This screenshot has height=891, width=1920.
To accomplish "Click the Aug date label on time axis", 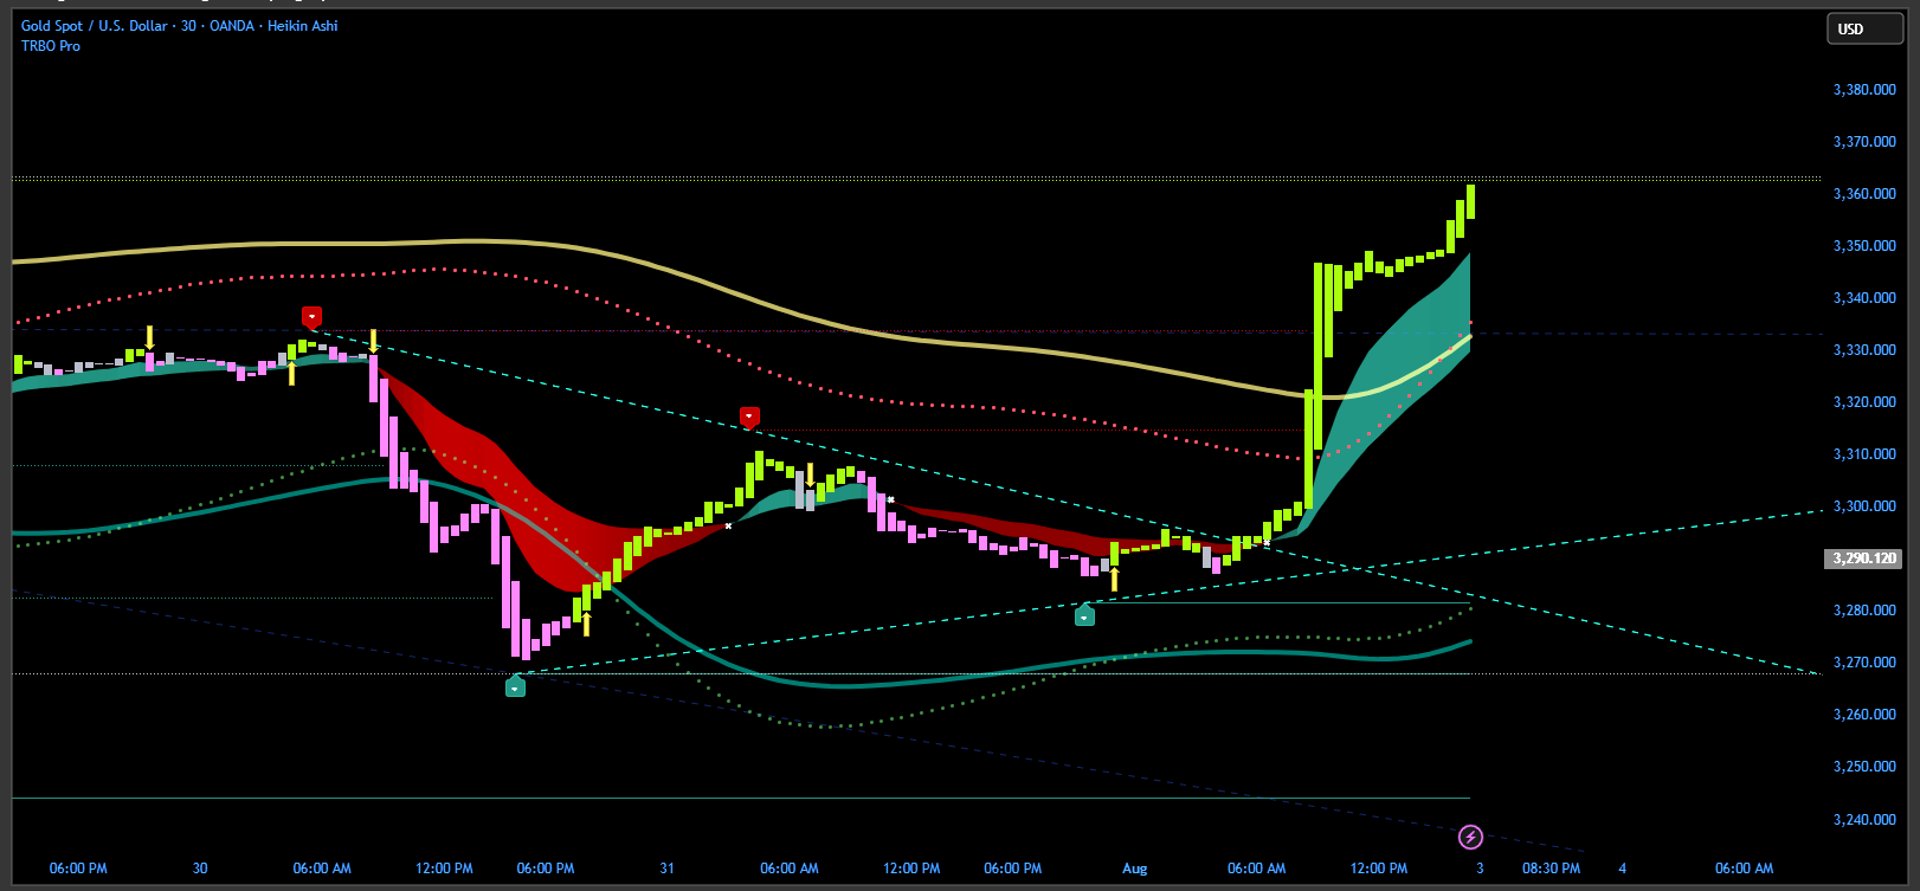I will [1135, 868].
